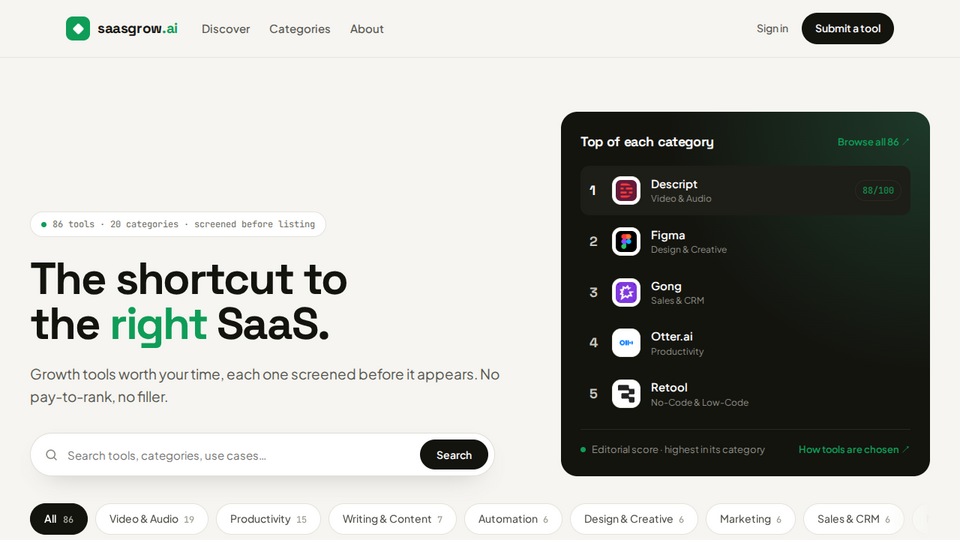
Task: Open the Categories nav item
Action: pyautogui.click(x=299, y=29)
